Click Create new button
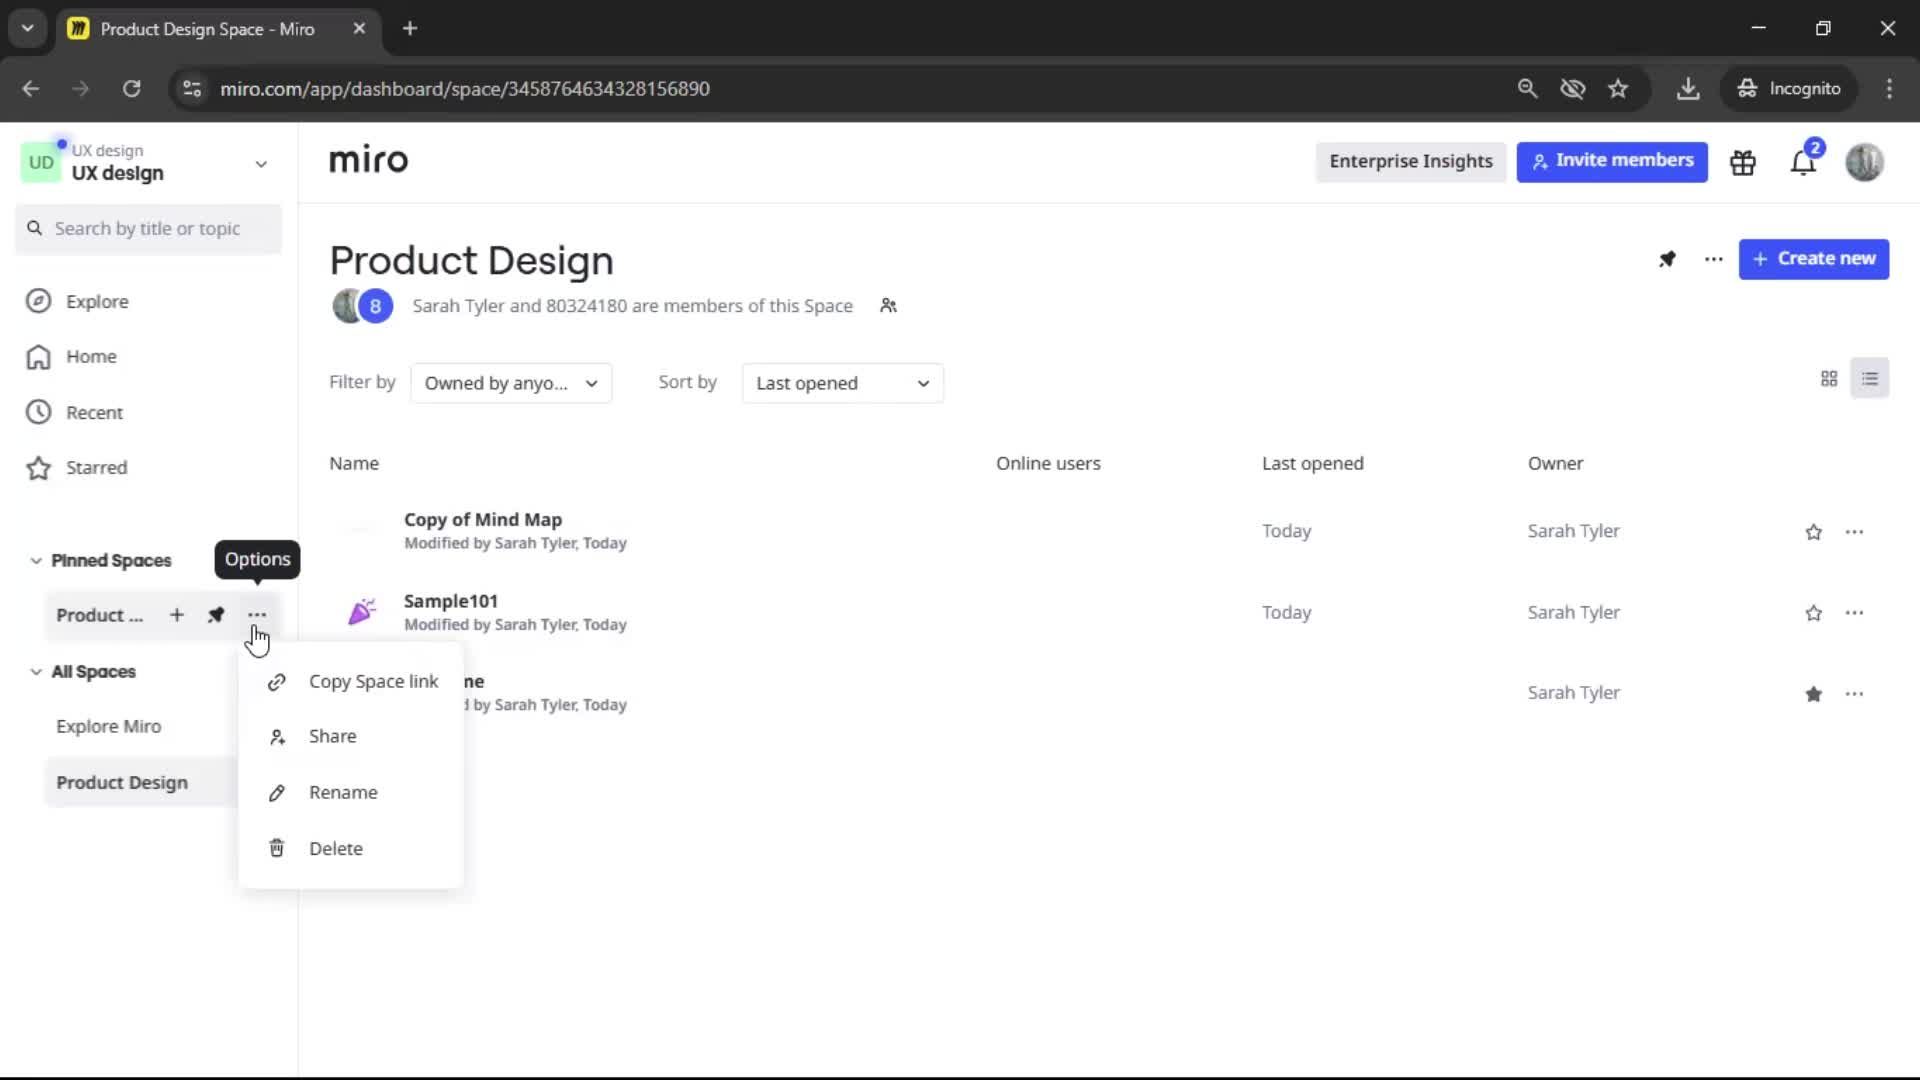The width and height of the screenshot is (1920, 1080). 1814,259
